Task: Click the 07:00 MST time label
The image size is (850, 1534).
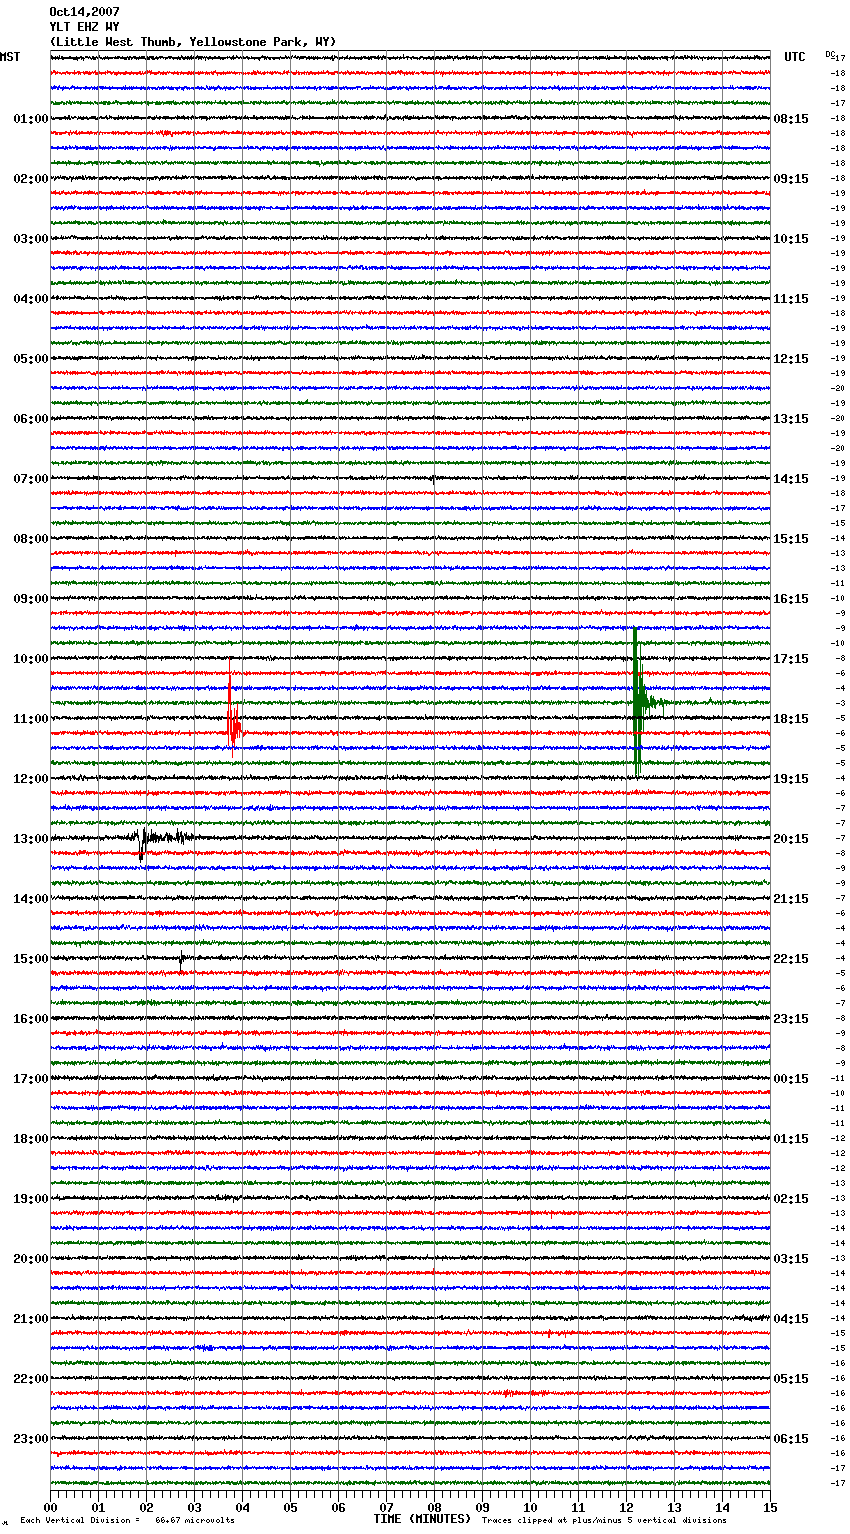Action: click(x=31, y=479)
